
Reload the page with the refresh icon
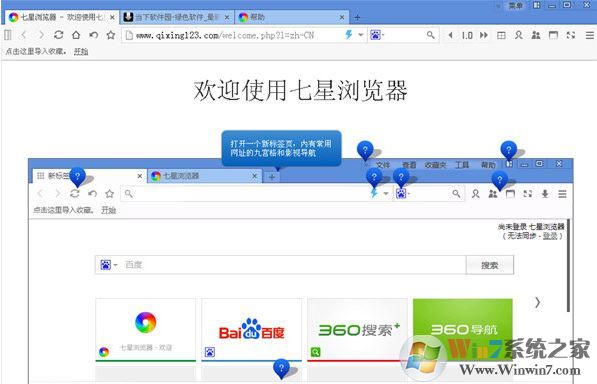click(x=59, y=35)
